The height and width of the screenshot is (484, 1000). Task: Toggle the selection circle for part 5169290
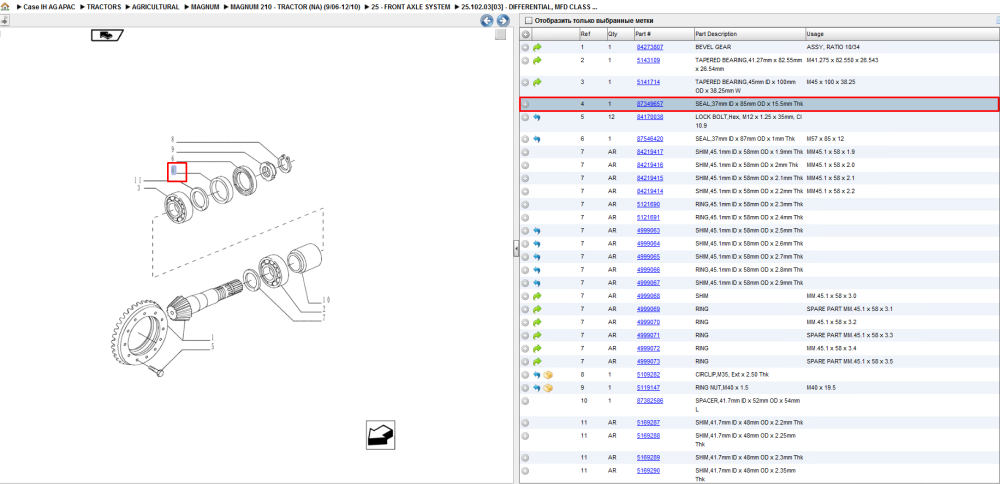coord(526,471)
